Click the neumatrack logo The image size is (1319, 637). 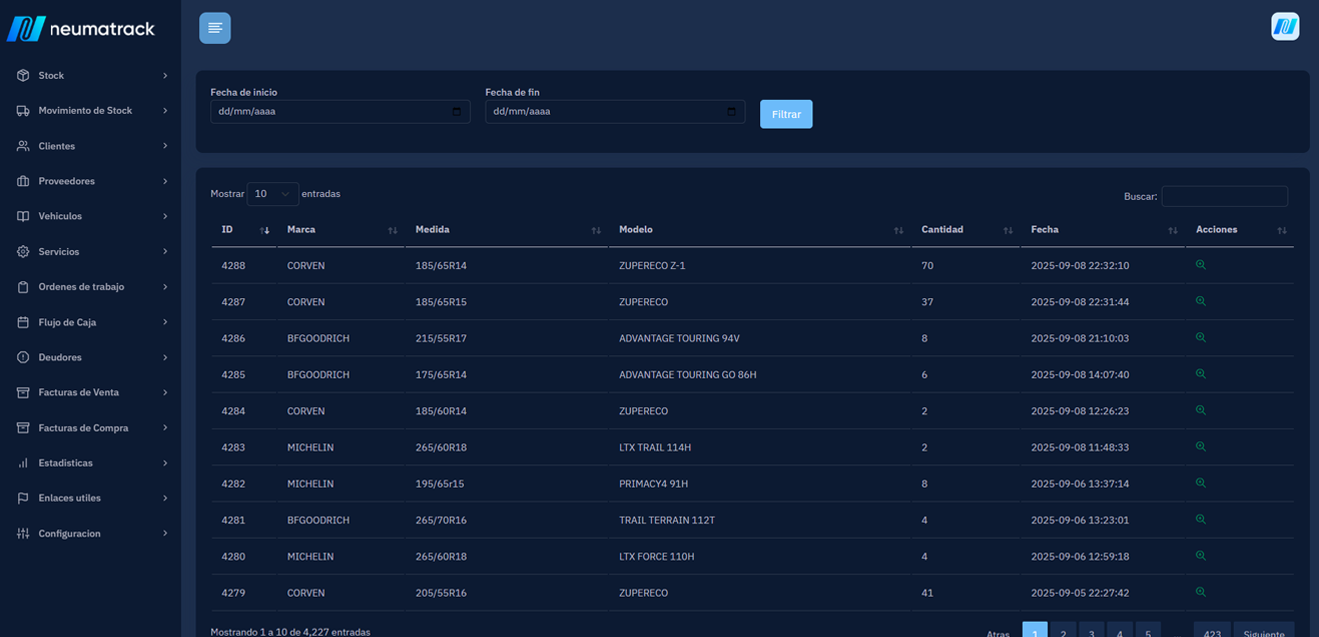[x=81, y=29]
